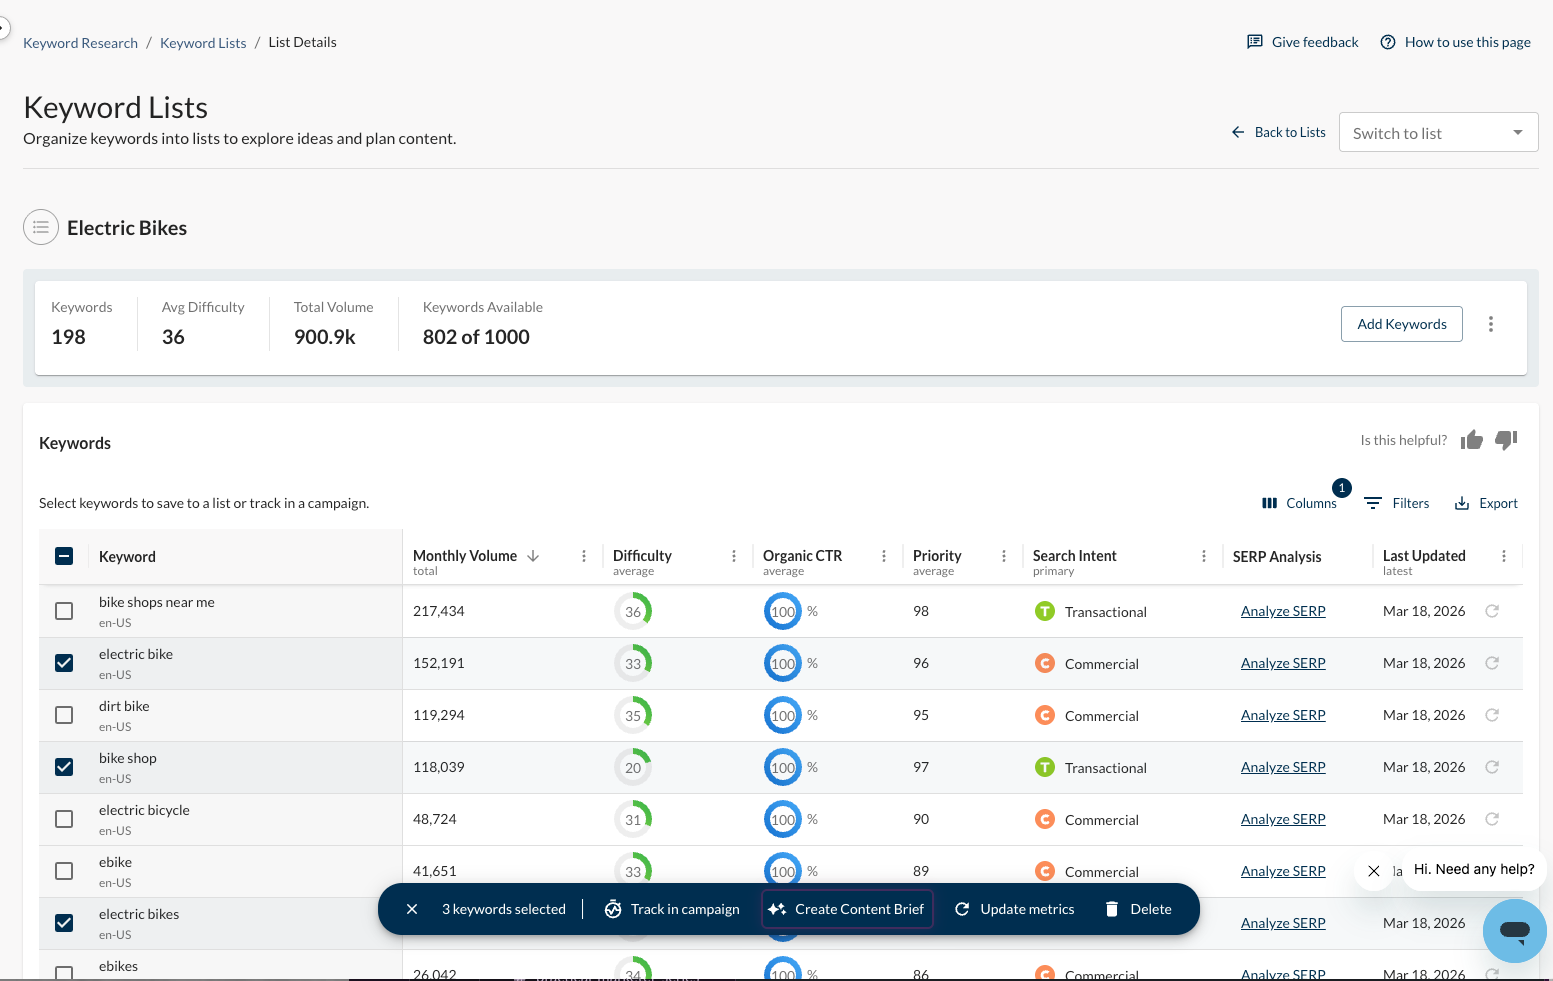Click difficulty gauge for bike shop row
Image resolution: width=1553 pixels, height=981 pixels.
(x=633, y=767)
